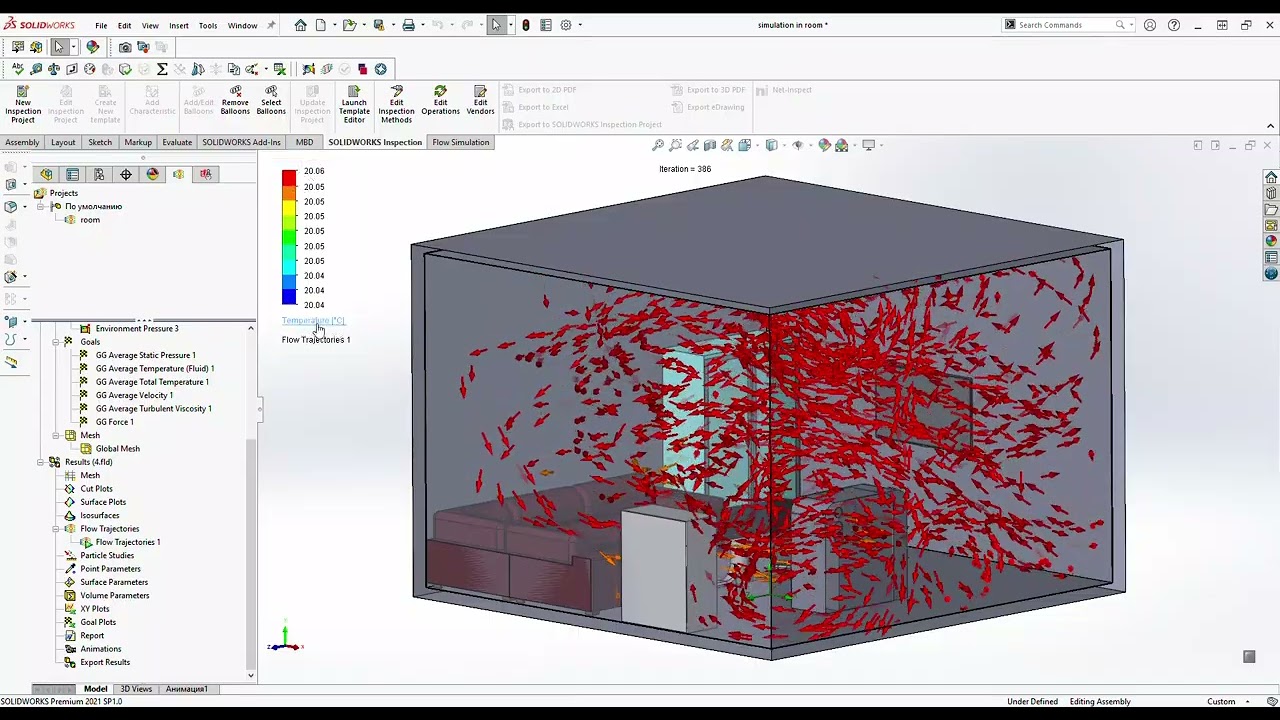Click Remove Balloons tool
The image size is (1280, 720).
[x=235, y=100]
